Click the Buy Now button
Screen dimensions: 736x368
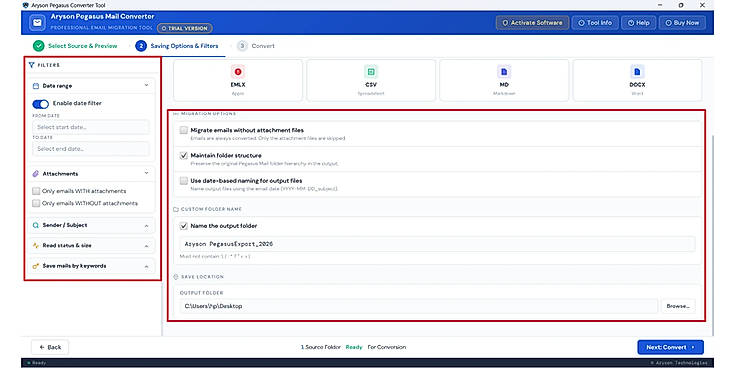point(682,23)
